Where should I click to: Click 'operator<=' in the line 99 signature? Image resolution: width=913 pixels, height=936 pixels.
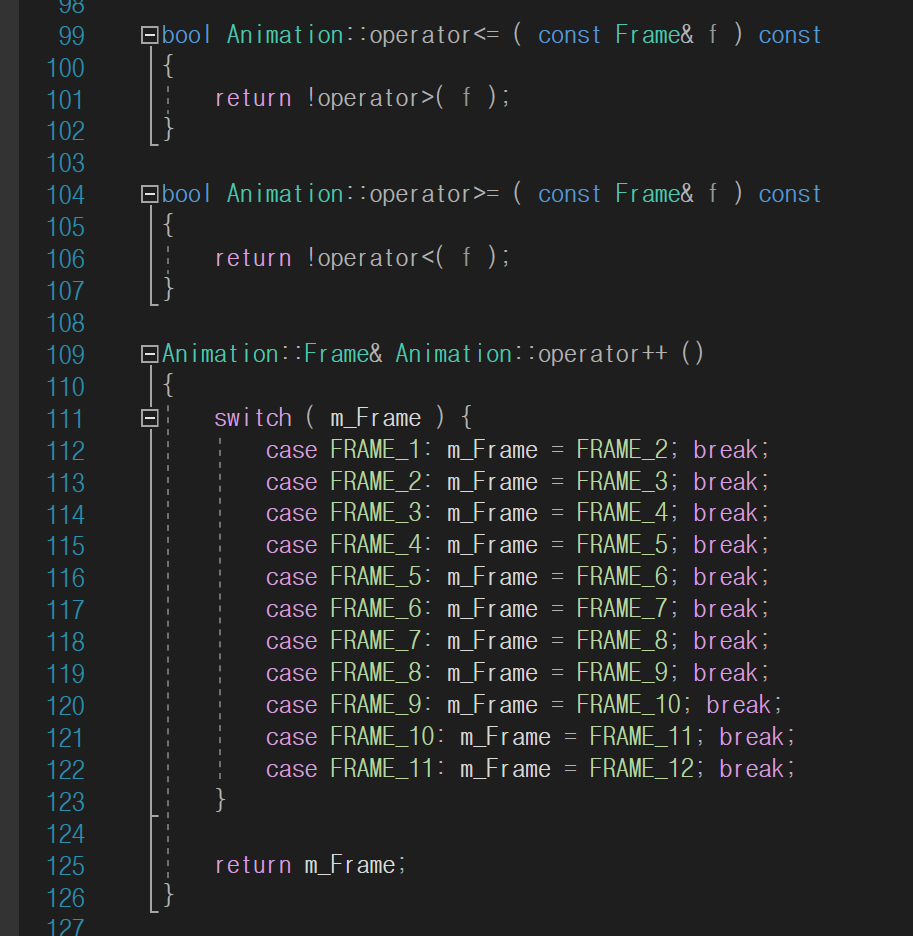434,35
